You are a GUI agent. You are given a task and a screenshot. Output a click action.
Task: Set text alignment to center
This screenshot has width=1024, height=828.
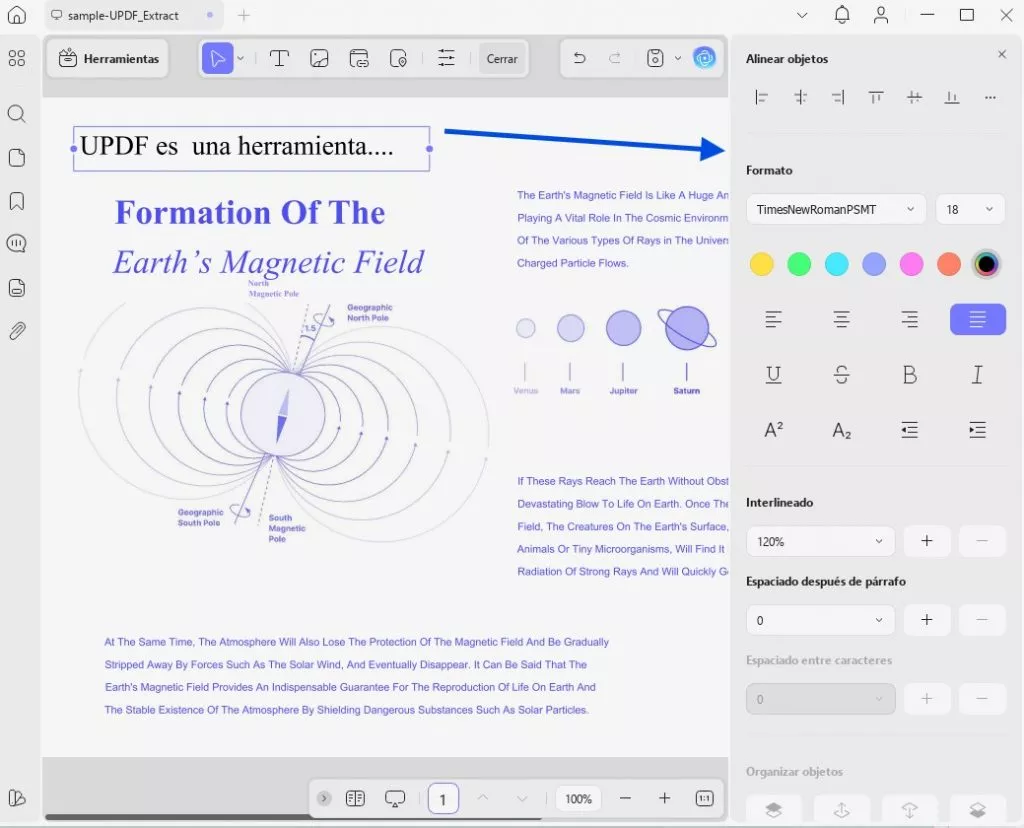pos(842,319)
